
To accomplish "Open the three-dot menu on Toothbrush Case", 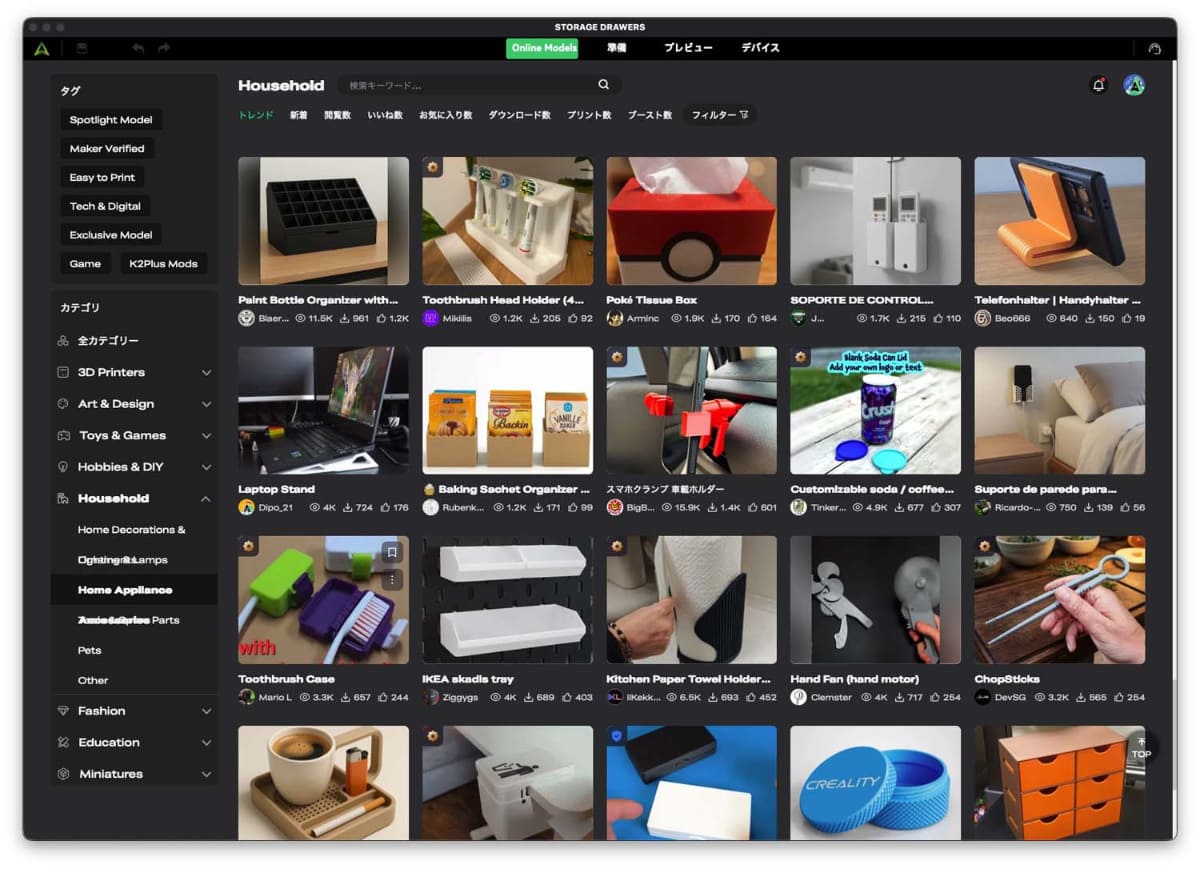I will pyautogui.click(x=393, y=579).
